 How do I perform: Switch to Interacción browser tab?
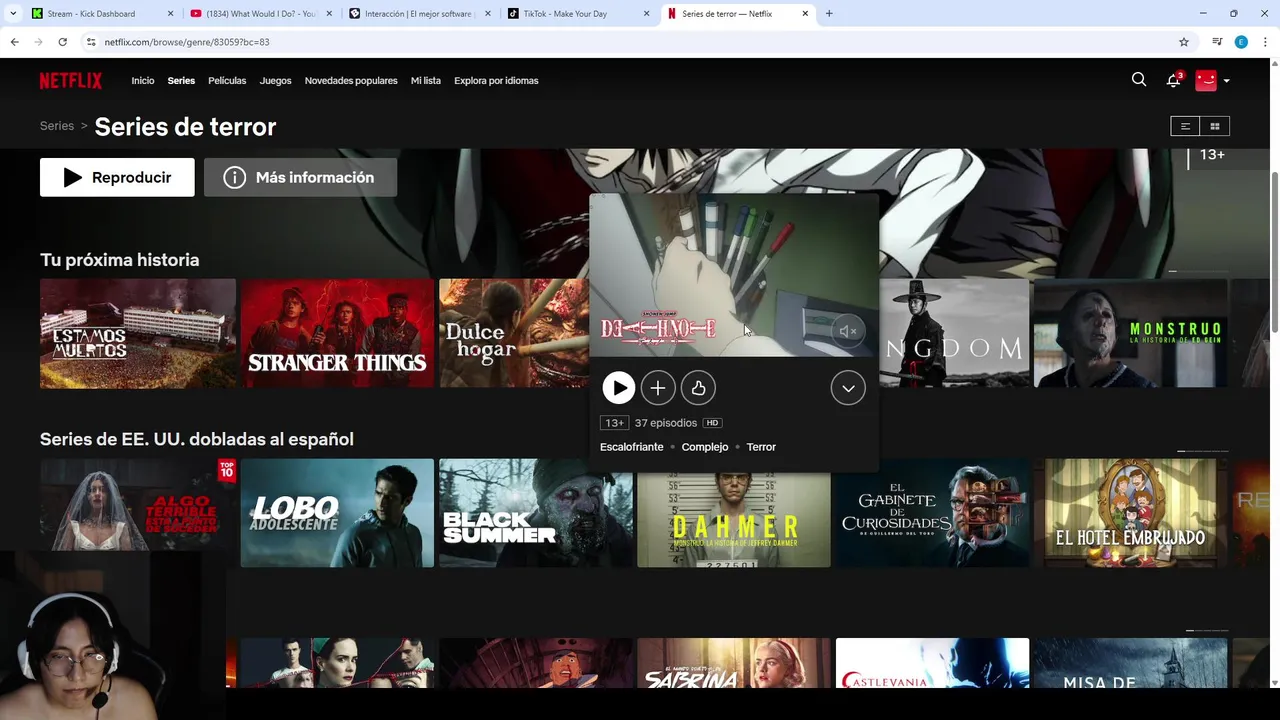tap(420, 14)
